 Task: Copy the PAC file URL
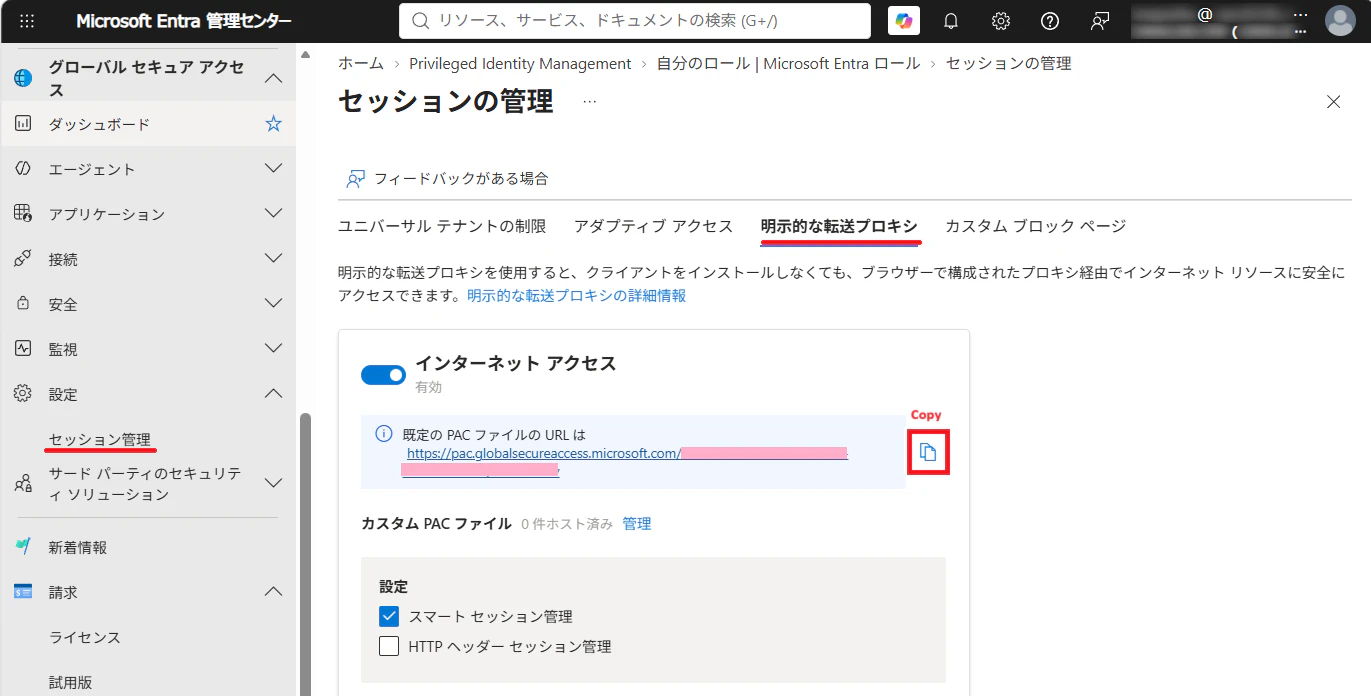[928, 452]
